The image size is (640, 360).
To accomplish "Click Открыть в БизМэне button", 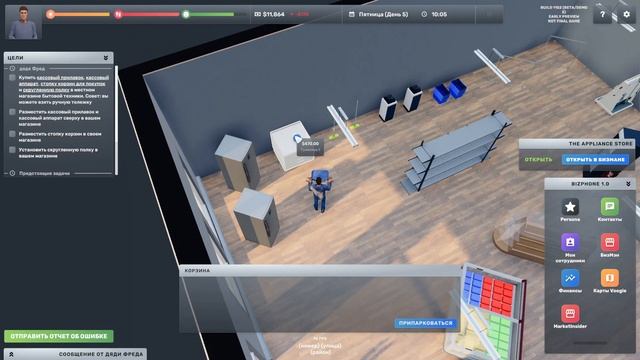I will click(x=595, y=160).
